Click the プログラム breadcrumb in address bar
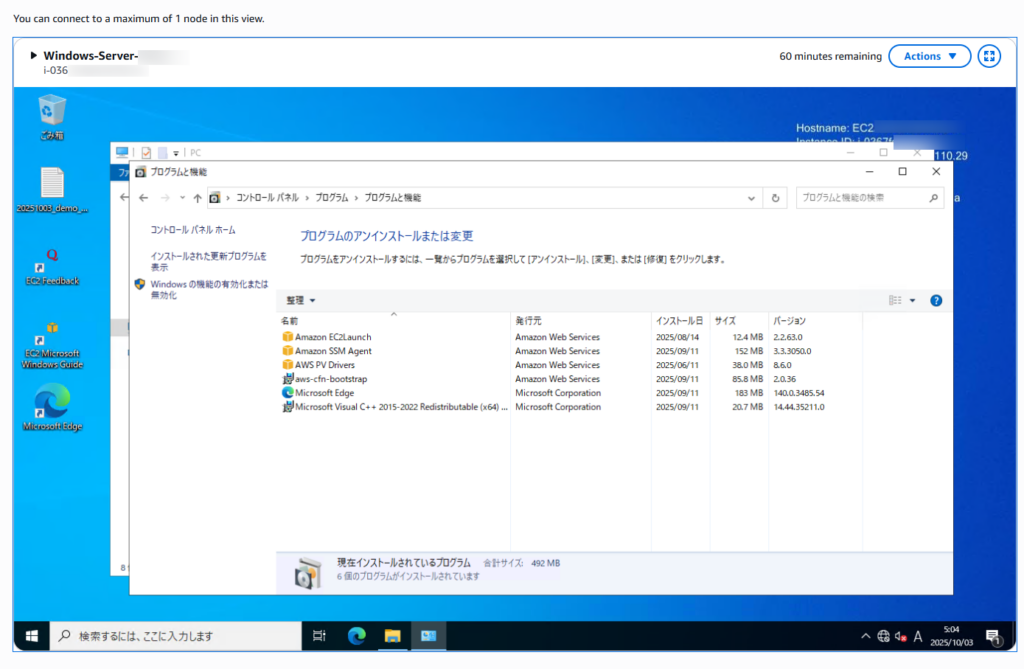Image resolution: width=1024 pixels, height=669 pixels. (x=332, y=198)
